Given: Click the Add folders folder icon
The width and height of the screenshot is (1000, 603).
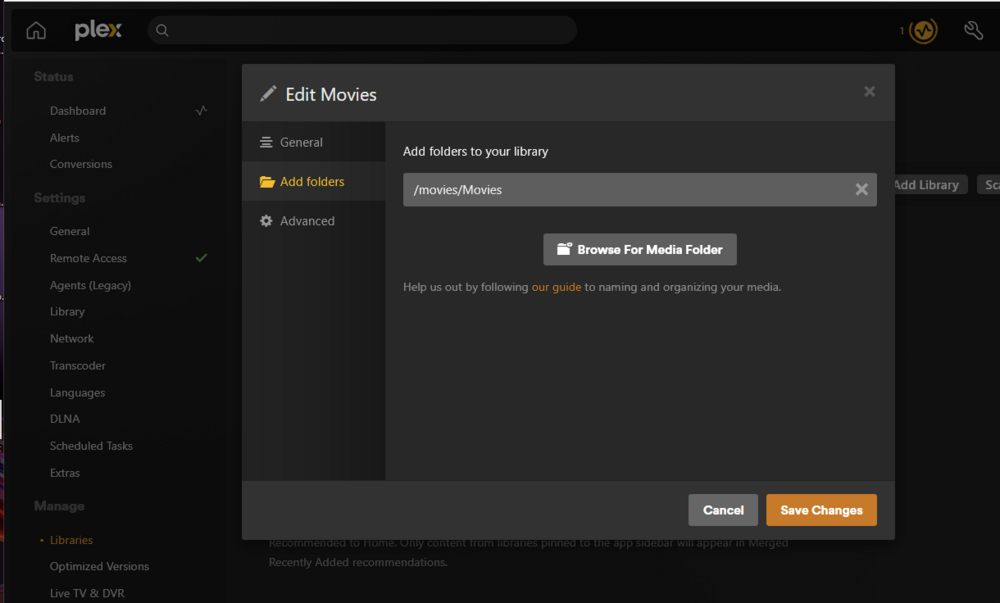Looking at the screenshot, I should click(267, 182).
